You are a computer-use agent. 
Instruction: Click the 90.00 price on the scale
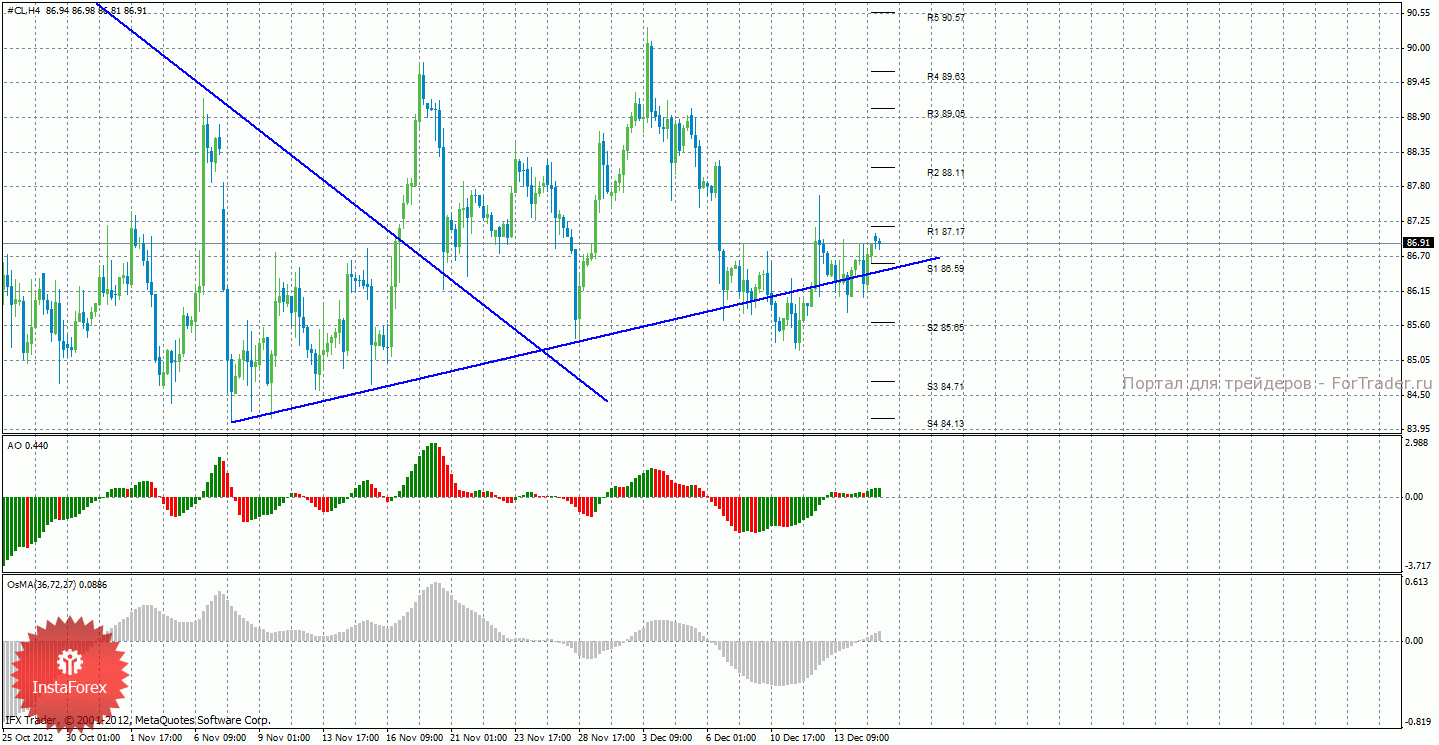(1417, 48)
